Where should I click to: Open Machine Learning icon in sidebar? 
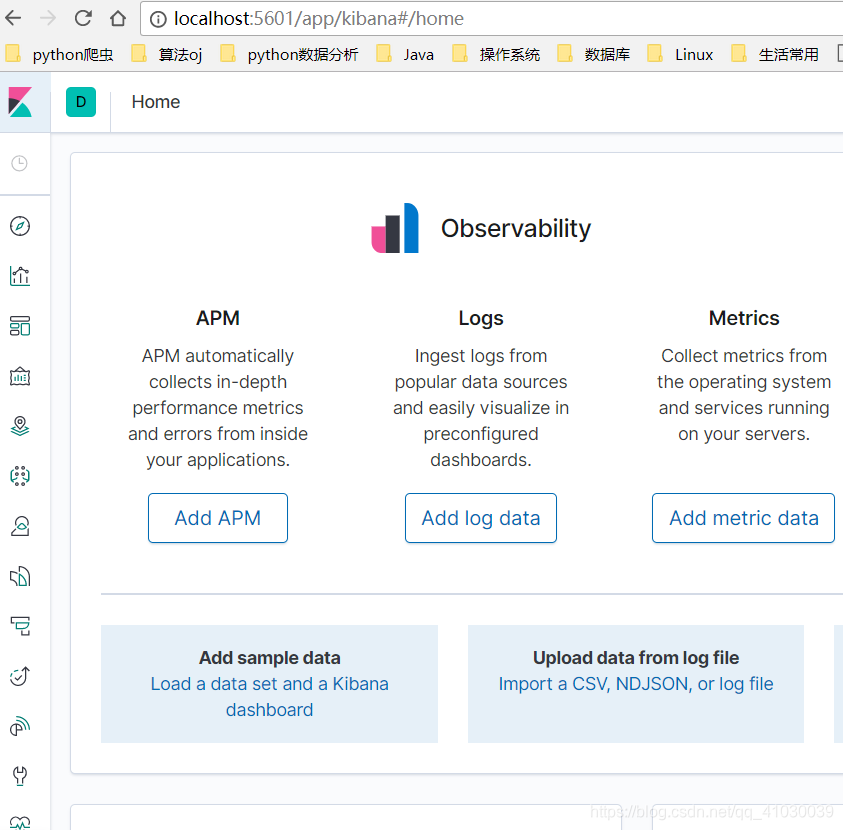[20, 476]
